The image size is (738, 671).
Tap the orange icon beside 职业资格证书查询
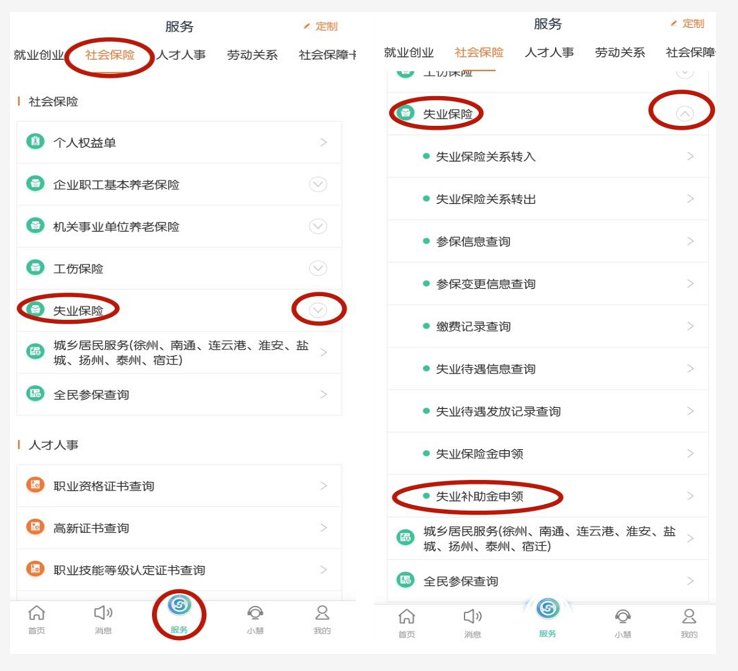35,485
